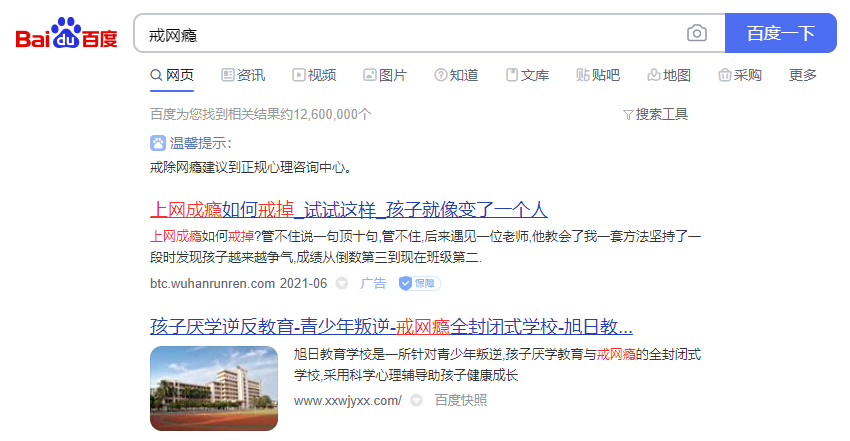Click the 百度一下 search button
This screenshot has height=441, width=850.
click(781, 33)
